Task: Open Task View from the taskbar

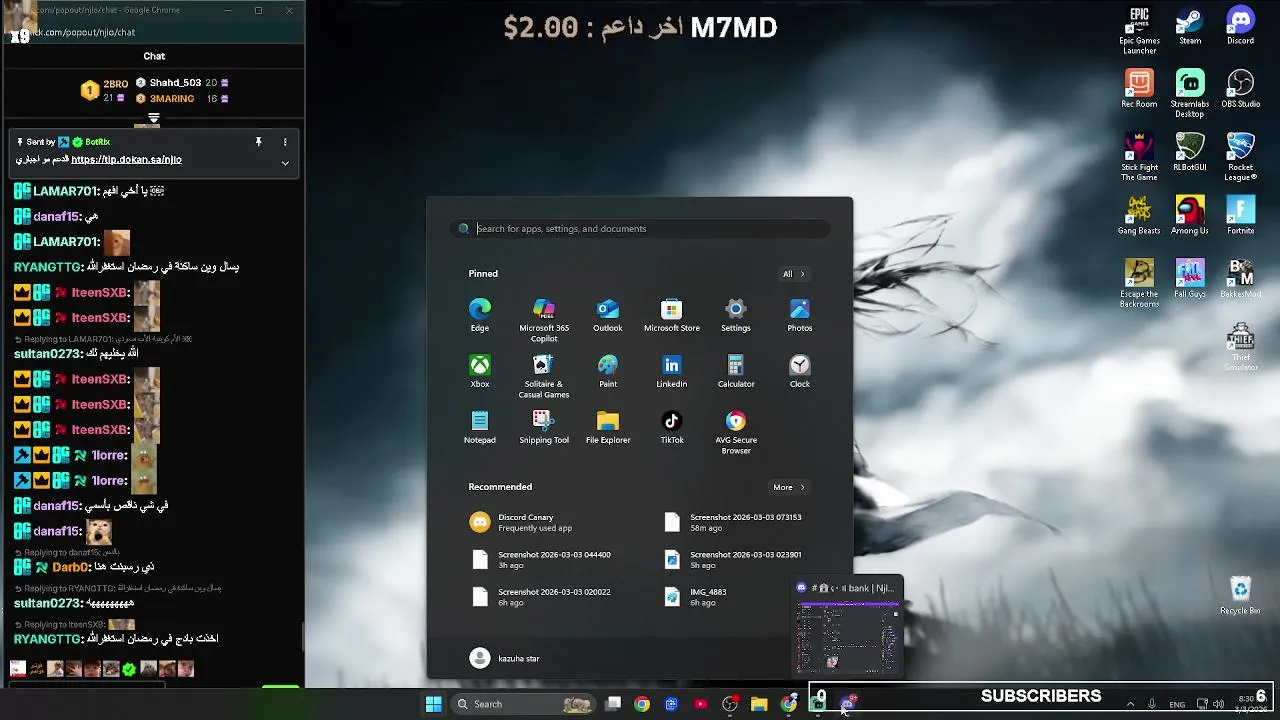Action: pos(613,704)
